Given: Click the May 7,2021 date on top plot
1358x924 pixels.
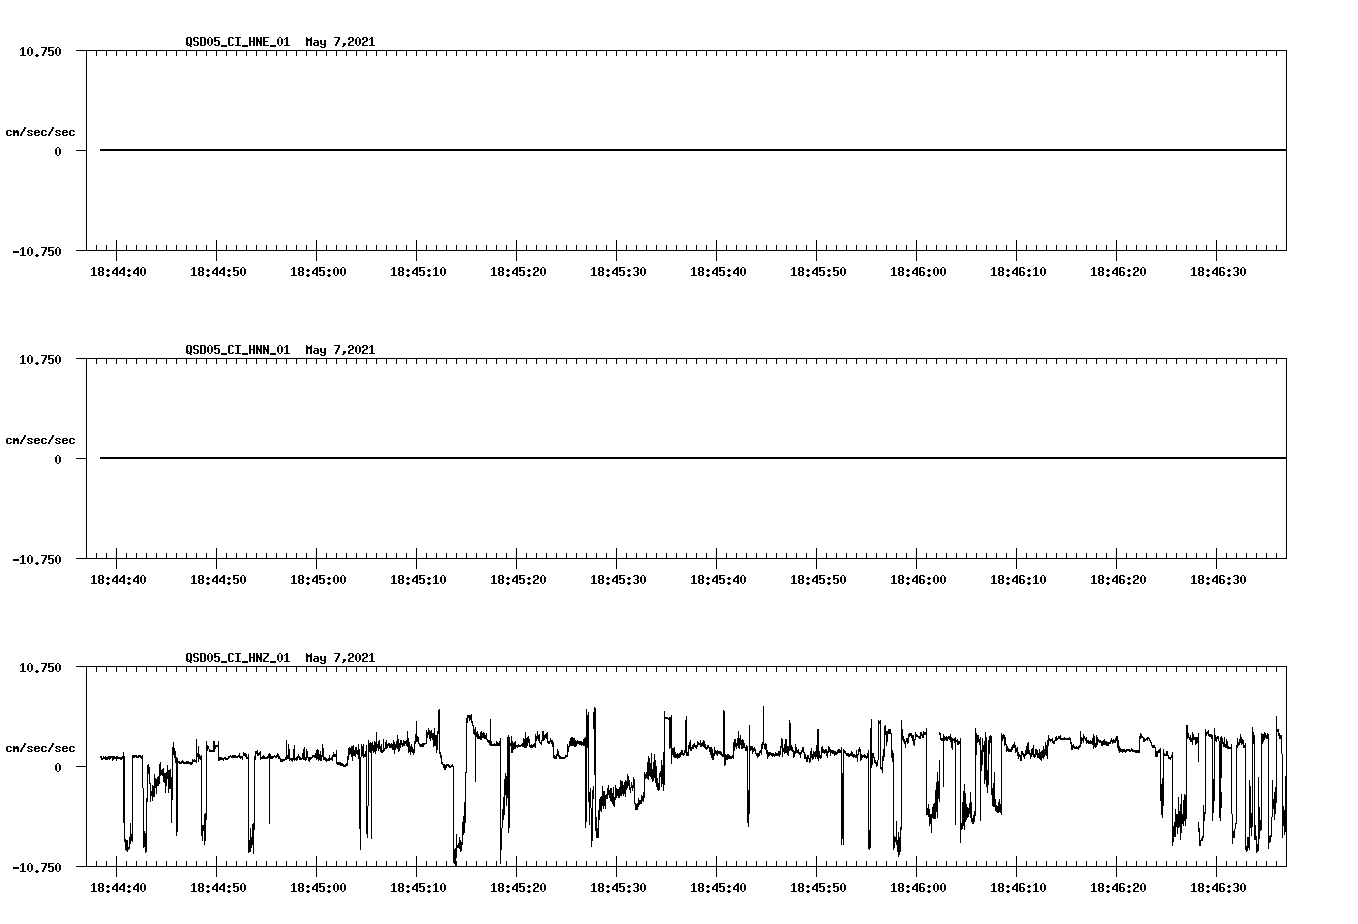Looking at the screenshot, I should (340, 42).
